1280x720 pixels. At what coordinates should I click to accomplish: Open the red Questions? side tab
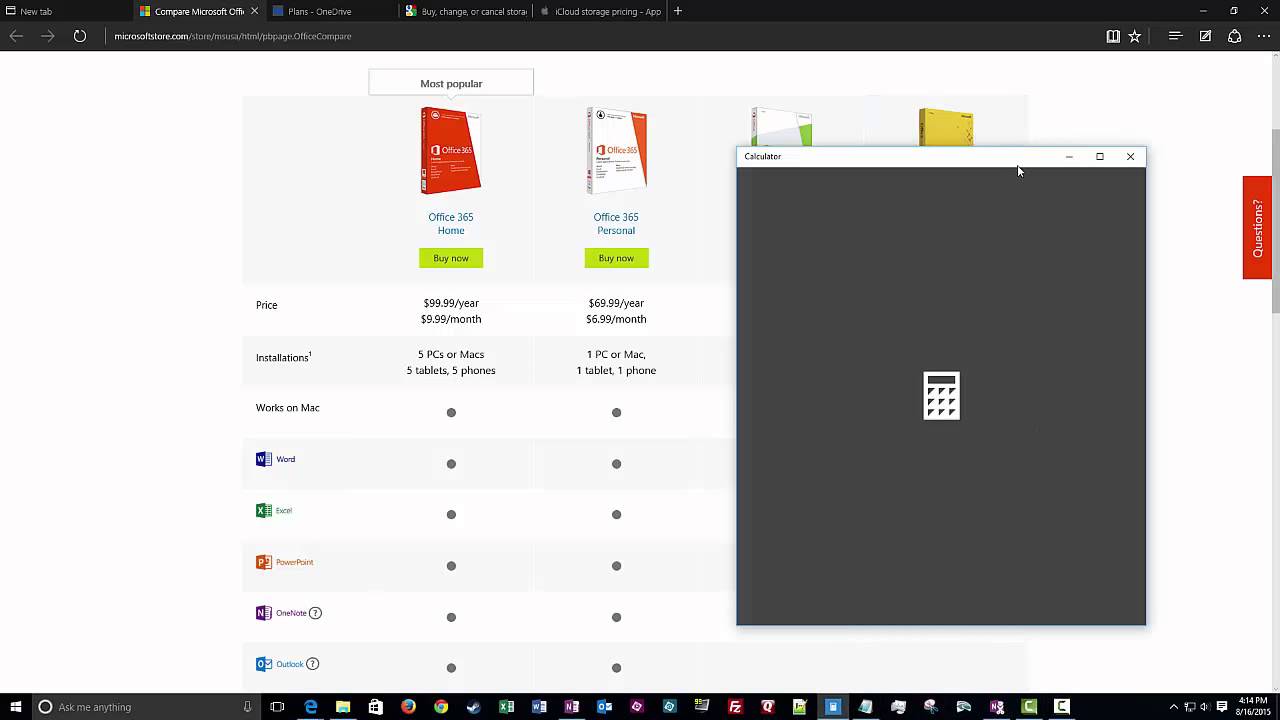1257,228
